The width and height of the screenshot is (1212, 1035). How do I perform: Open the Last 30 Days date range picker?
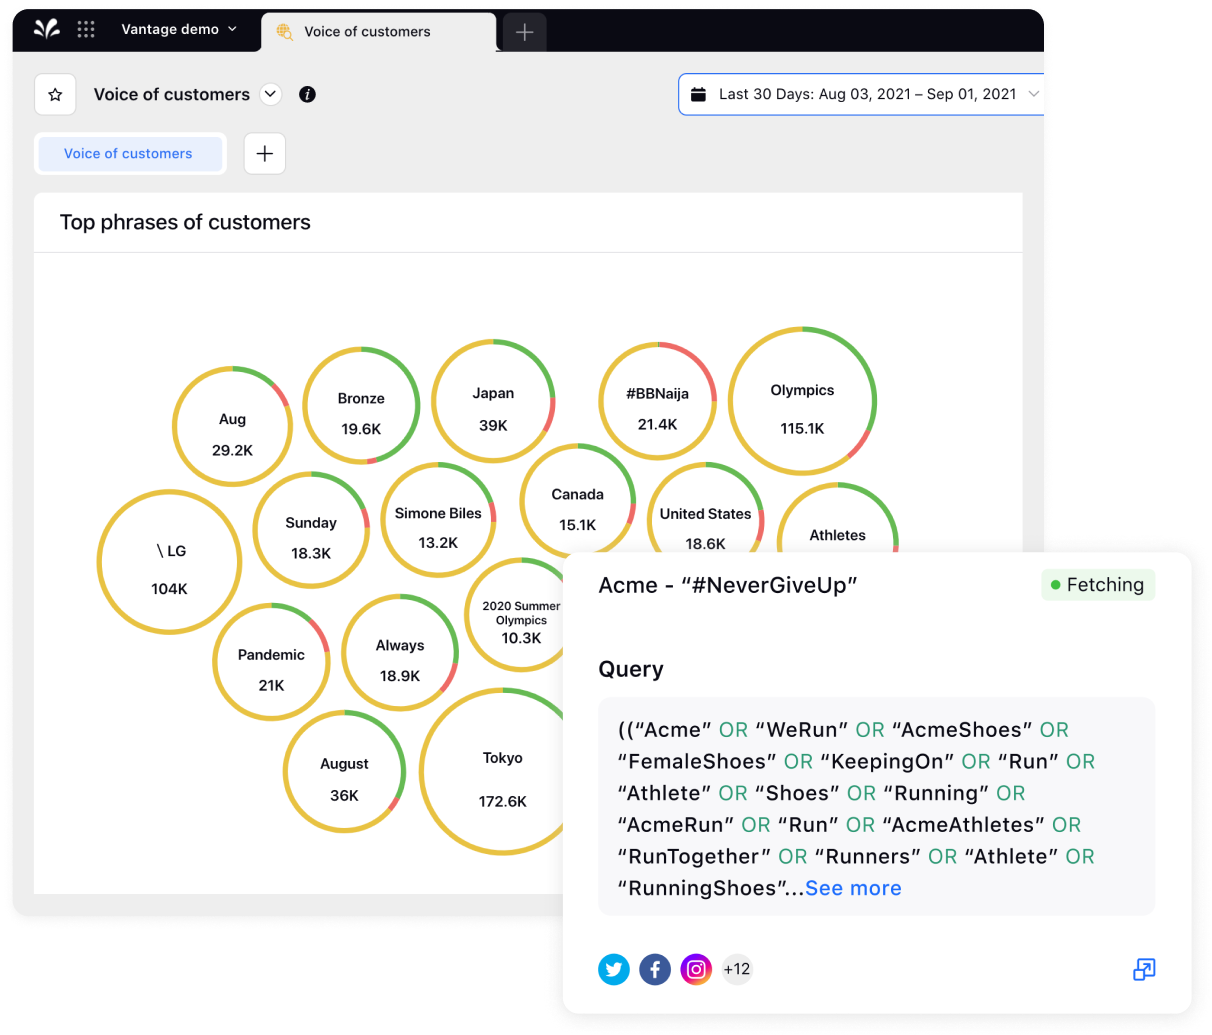(x=861, y=94)
